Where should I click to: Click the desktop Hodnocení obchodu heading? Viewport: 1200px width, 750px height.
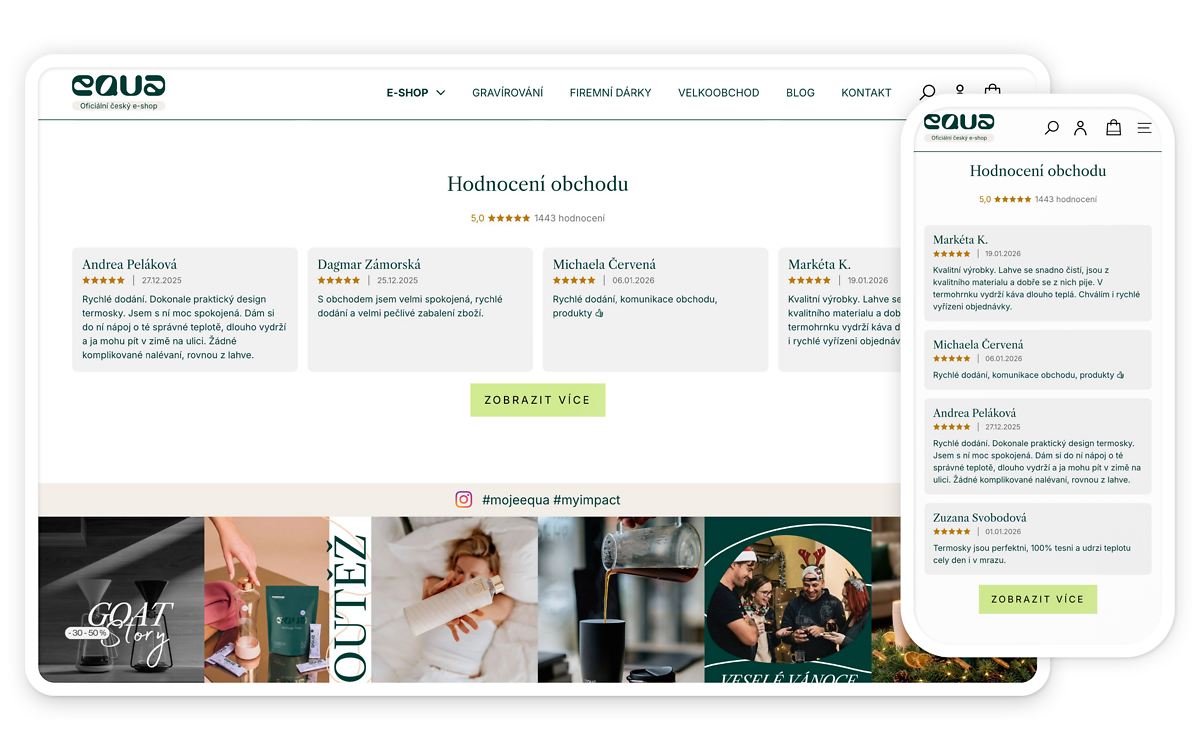tap(538, 184)
